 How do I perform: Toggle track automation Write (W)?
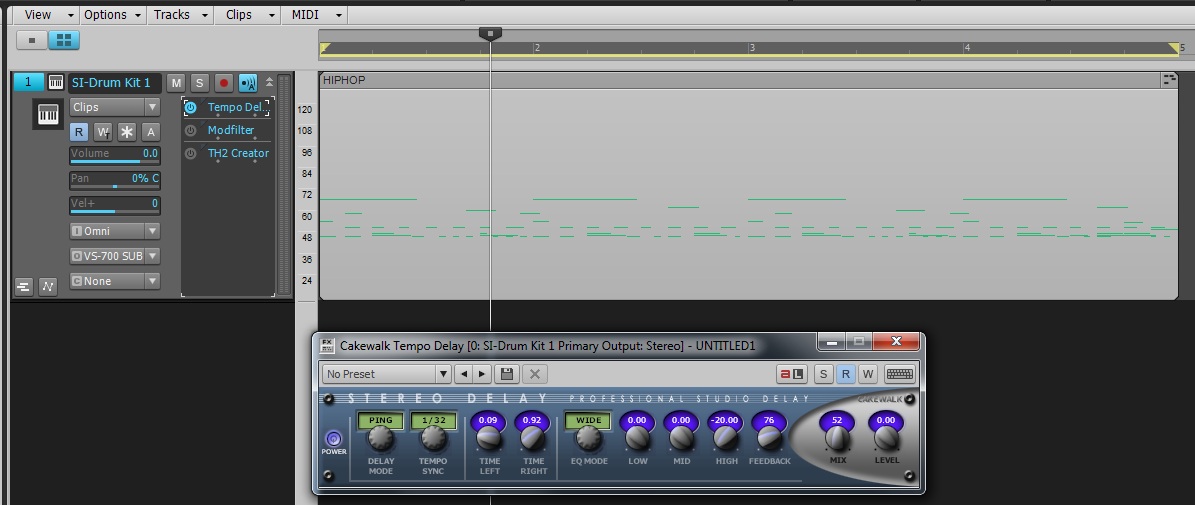pos(103,132)
